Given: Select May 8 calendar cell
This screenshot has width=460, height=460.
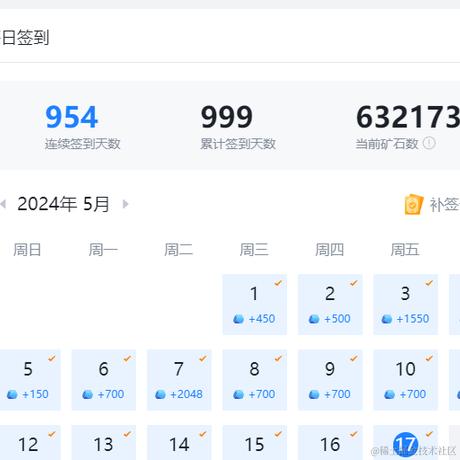Looking at the screenshot, I should [x=254, y=380].
